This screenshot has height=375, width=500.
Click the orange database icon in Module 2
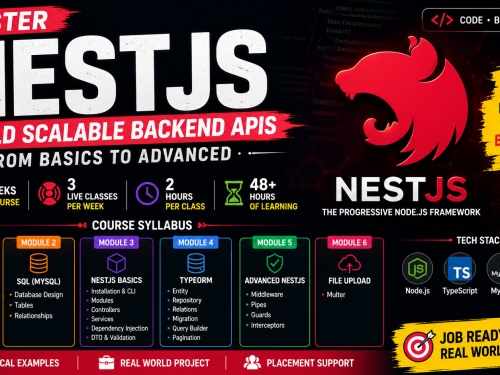point(39,263)
